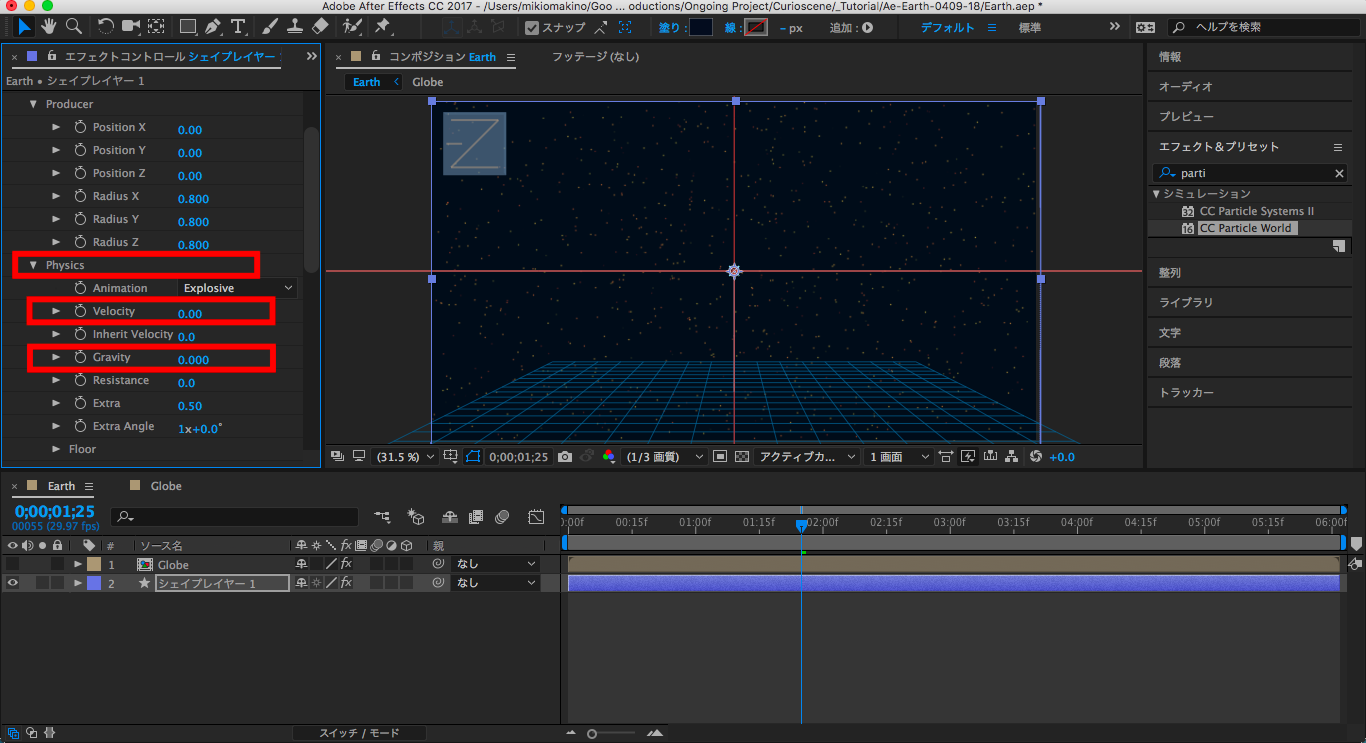Switch to the Globe timeline tab
The width and height of the screenshot is (1366, 743).
(x=165, y=486)
